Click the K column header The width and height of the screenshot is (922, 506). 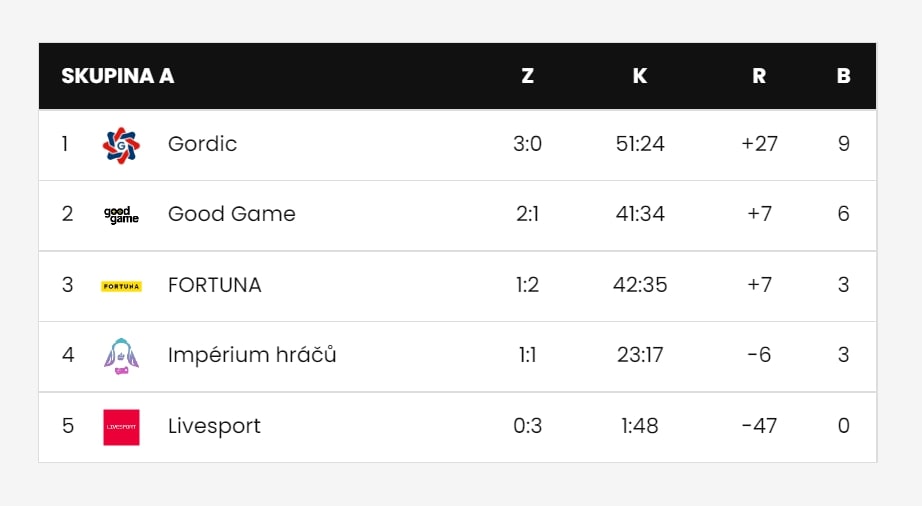tap(640, 76)
